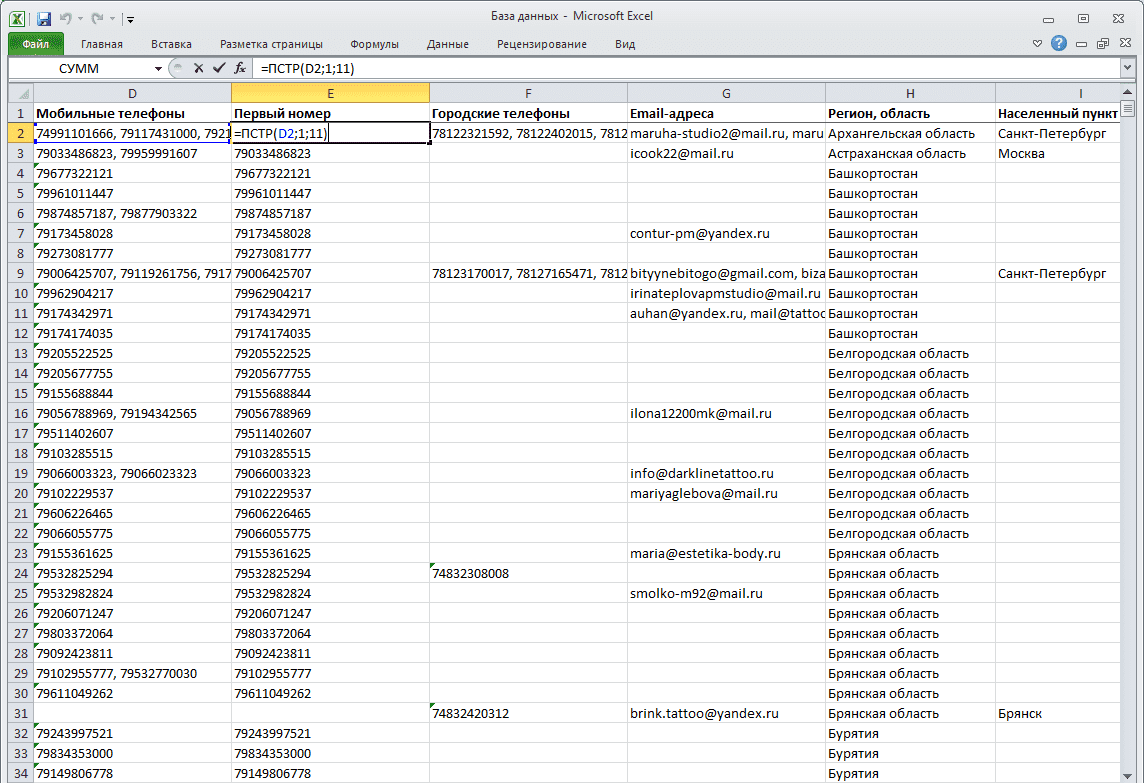Select the Архангельская область cell
Viewport: 1144px width, 783px height.
tap(910, 134)
